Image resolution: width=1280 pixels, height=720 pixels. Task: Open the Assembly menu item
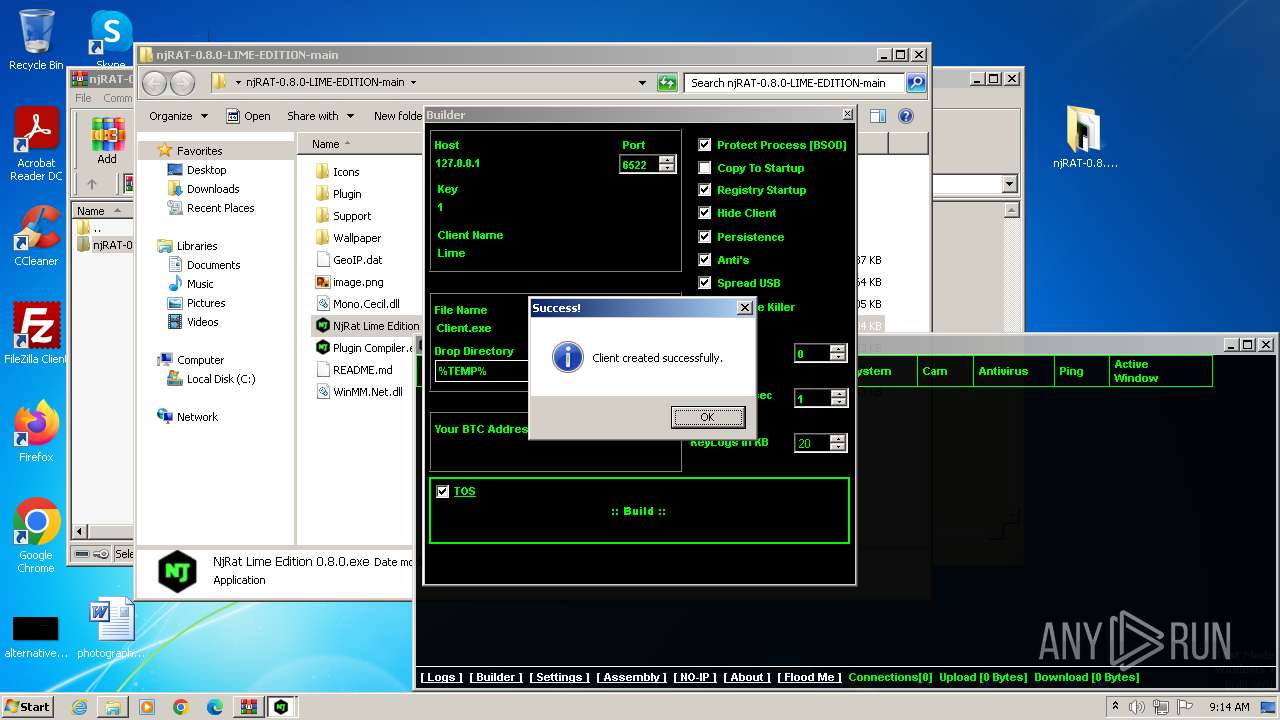tap(632, 677)
